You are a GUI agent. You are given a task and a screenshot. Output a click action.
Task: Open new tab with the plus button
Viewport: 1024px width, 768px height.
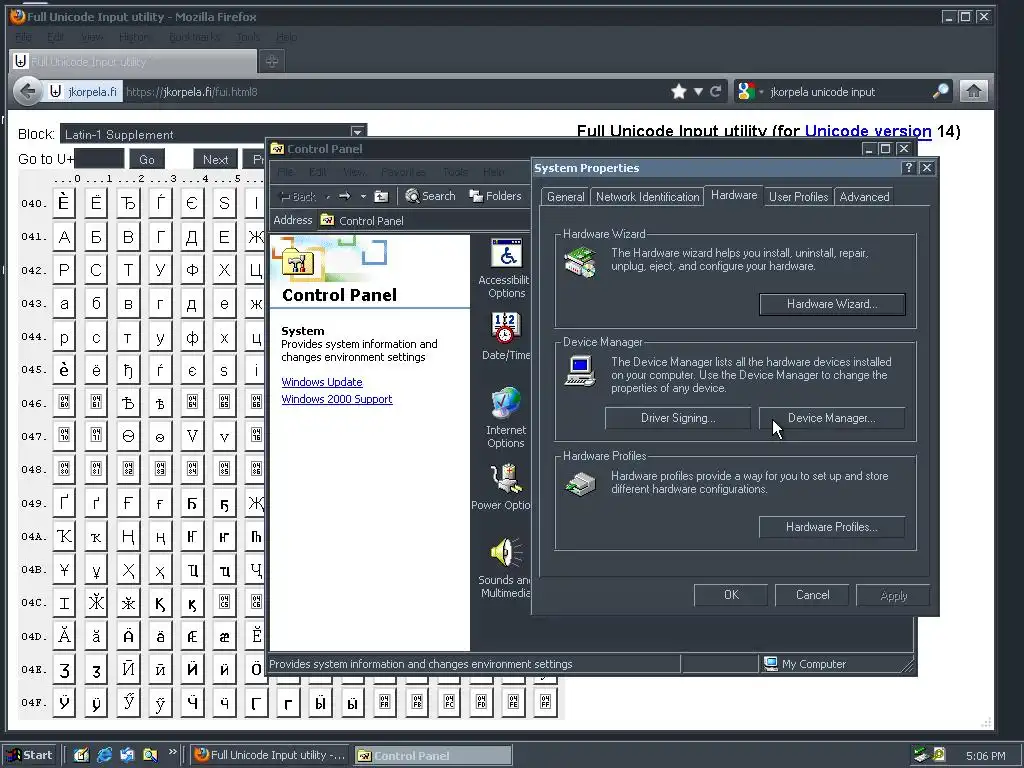pyautogui.click(x=272, y=61)
